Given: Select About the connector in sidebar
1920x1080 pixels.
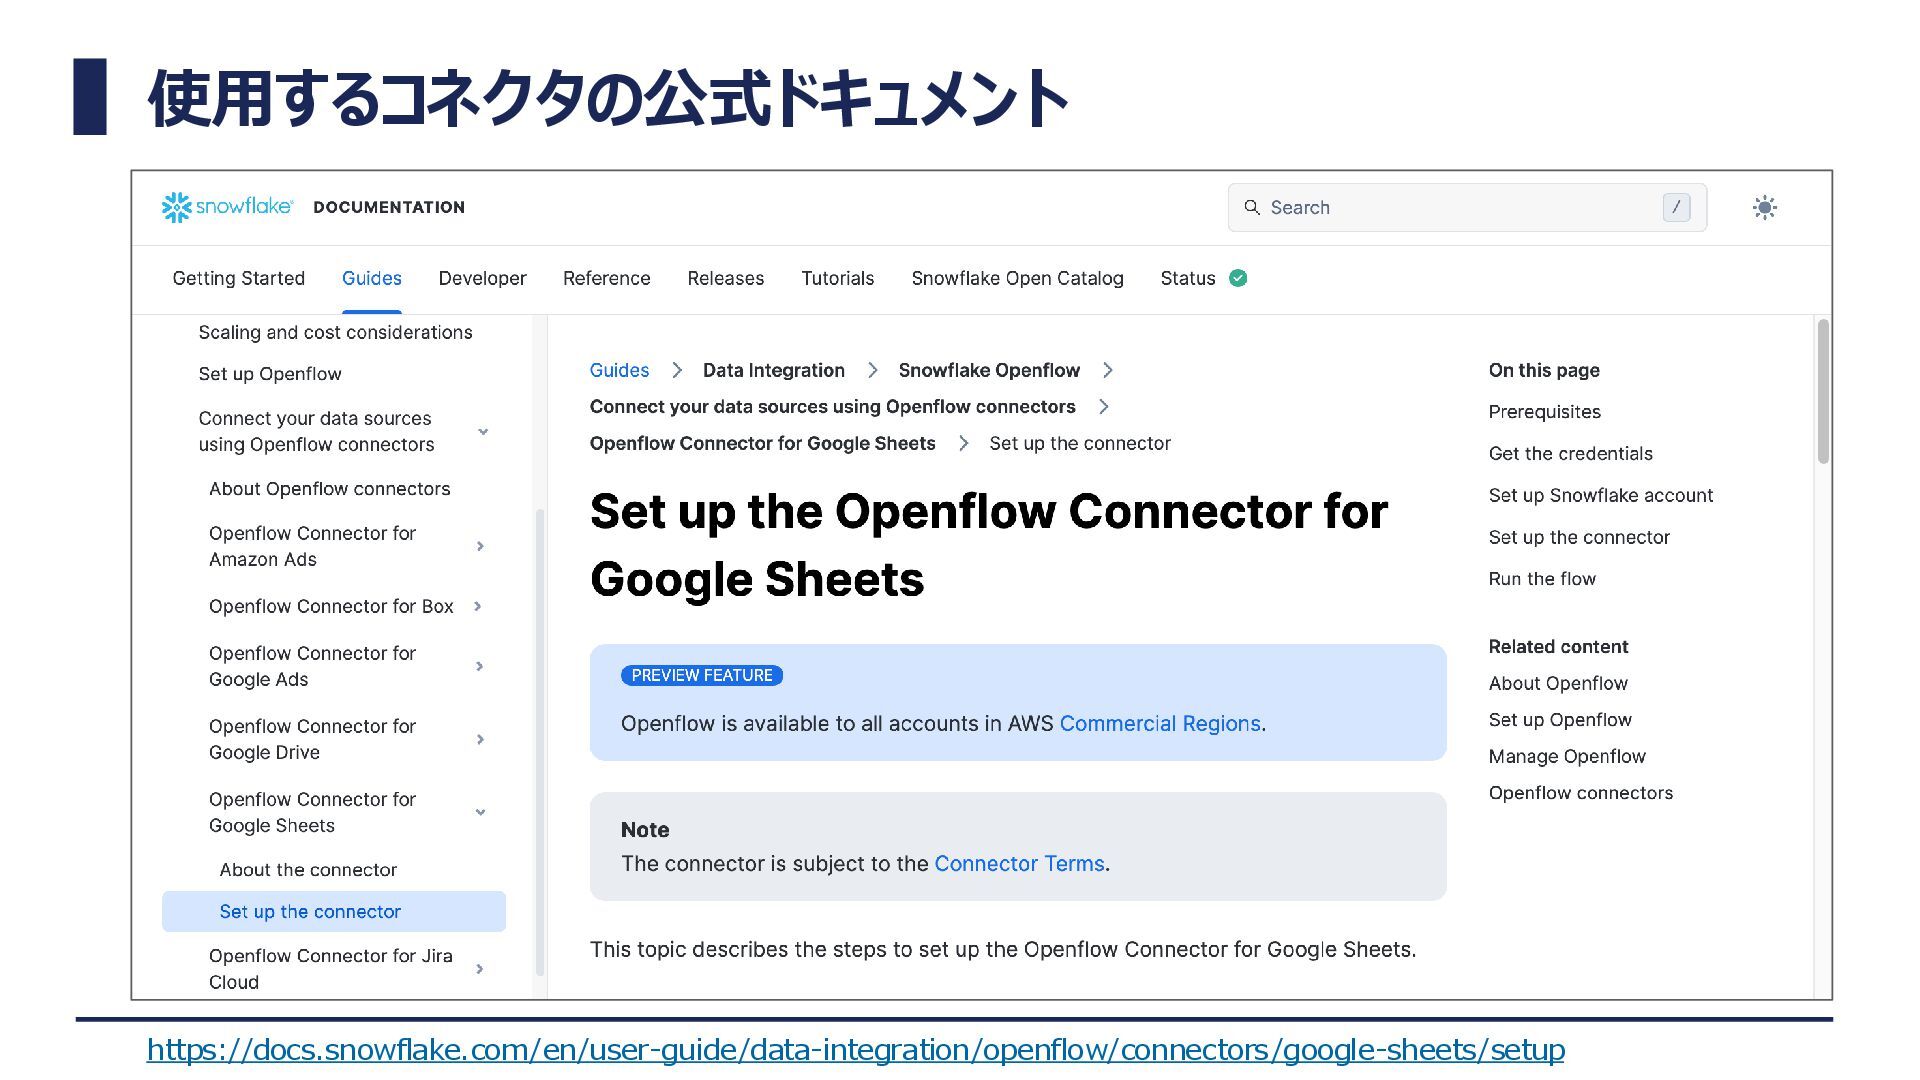Looking at the screenshot, I should (308, 869).
